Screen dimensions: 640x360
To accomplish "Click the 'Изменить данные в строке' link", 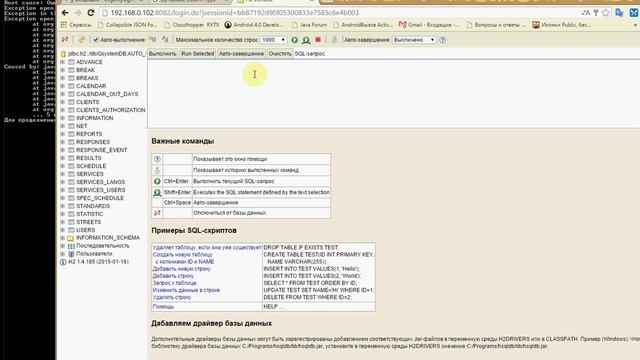I will (x=186, y=290).
